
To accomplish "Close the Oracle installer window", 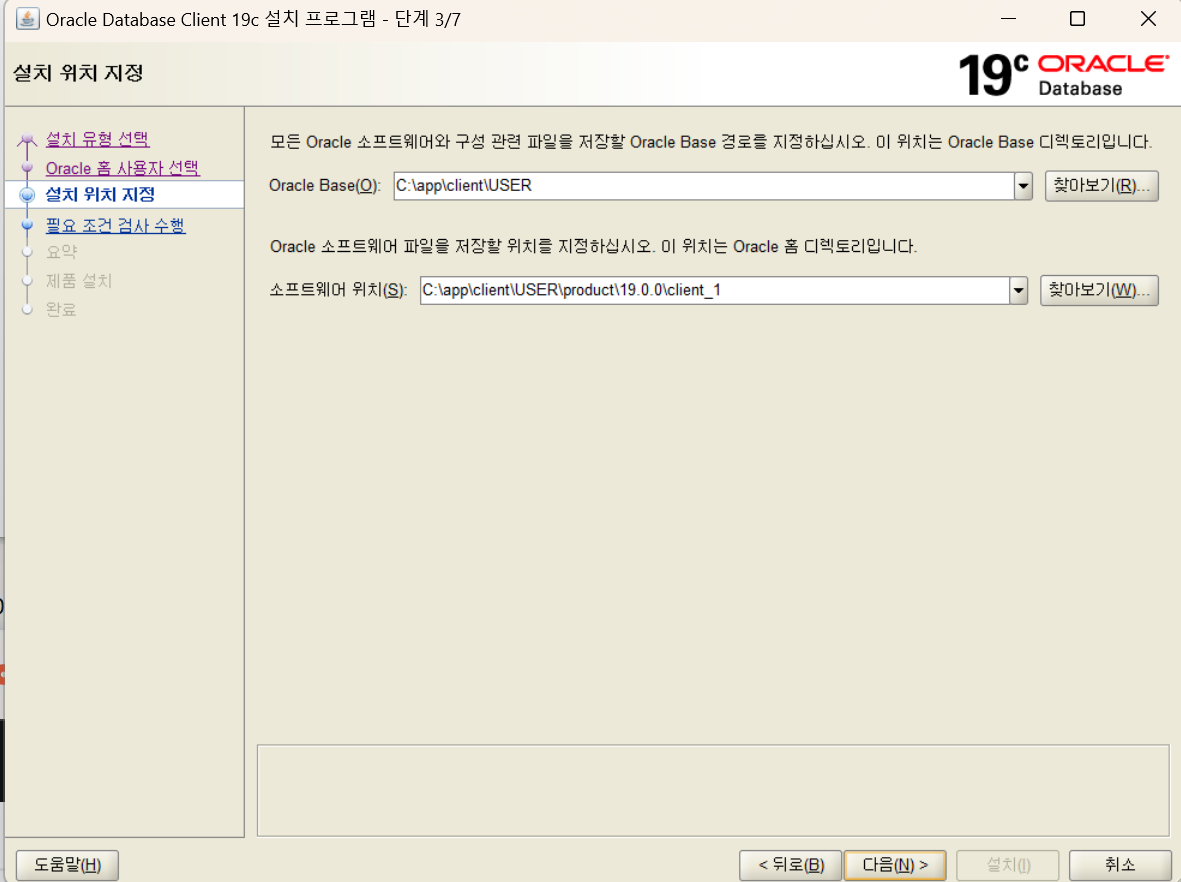I will 1148,19.
